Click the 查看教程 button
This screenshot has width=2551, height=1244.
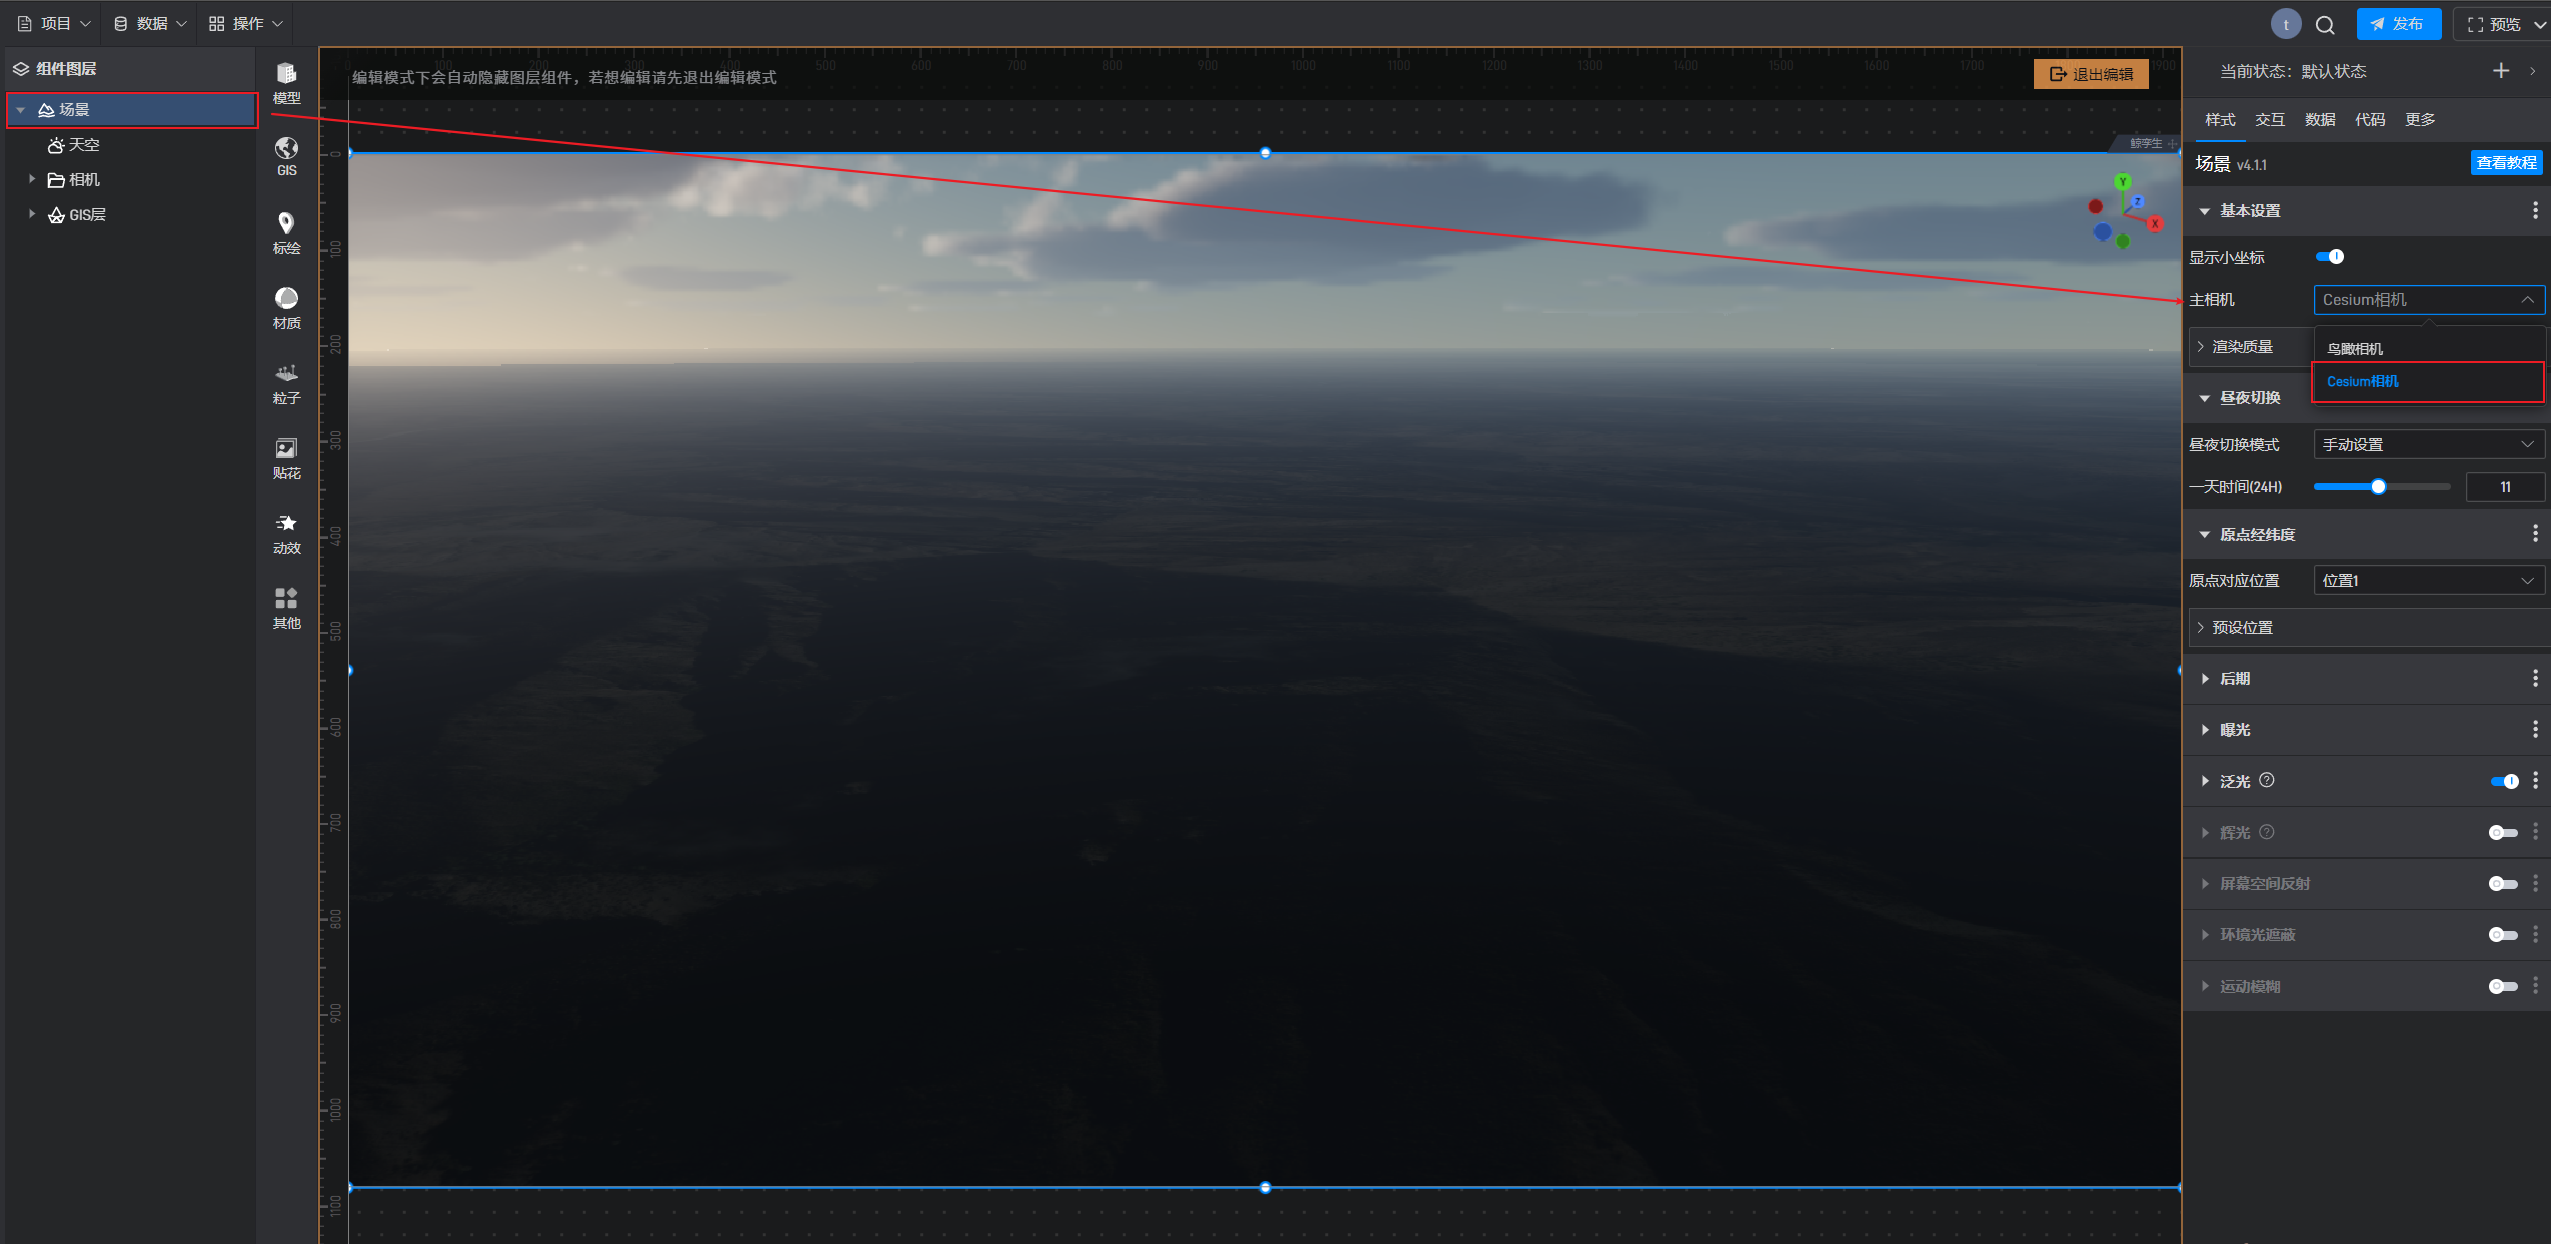coord(2505,163)
